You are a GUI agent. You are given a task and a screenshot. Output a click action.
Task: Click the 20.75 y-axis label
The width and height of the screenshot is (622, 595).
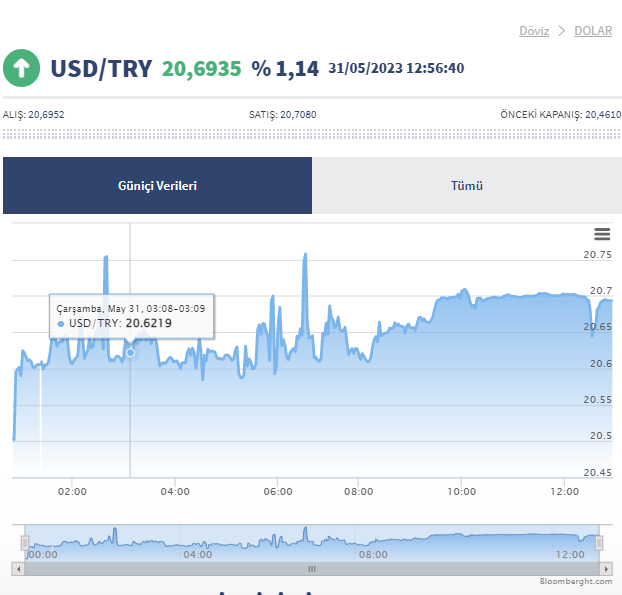coord(597,255)
